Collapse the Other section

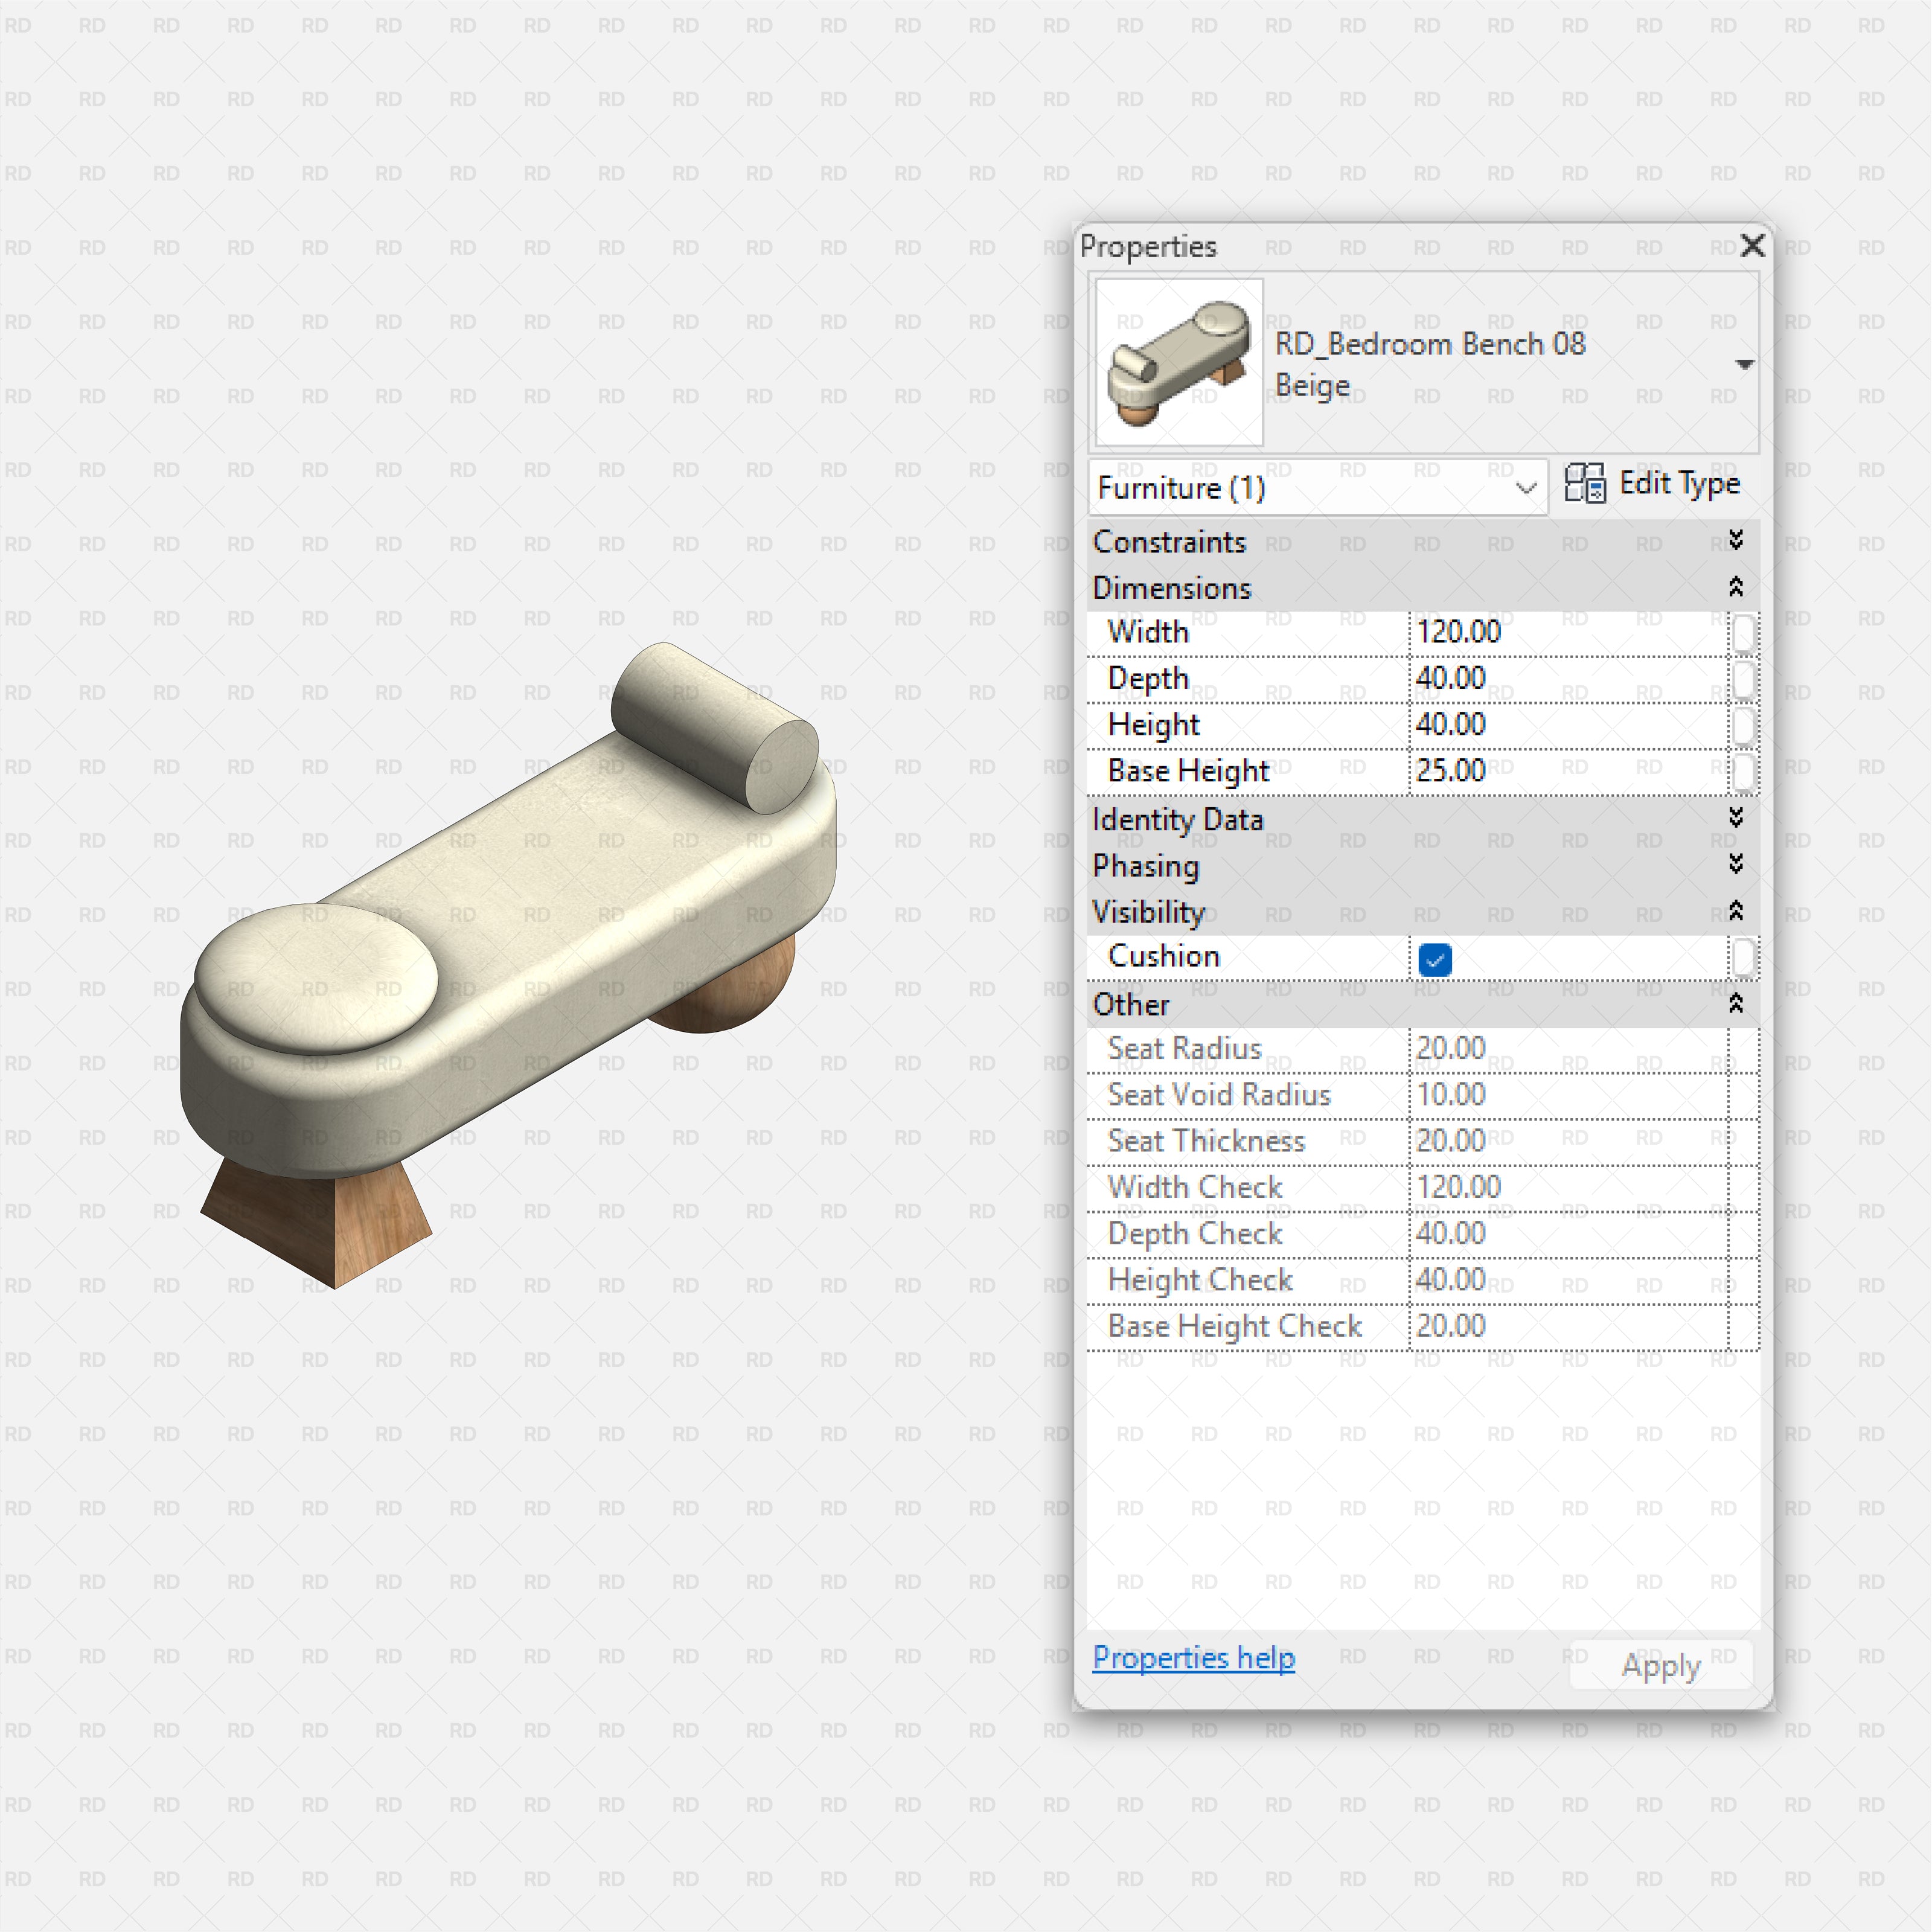click(x=1736, y=1003)
